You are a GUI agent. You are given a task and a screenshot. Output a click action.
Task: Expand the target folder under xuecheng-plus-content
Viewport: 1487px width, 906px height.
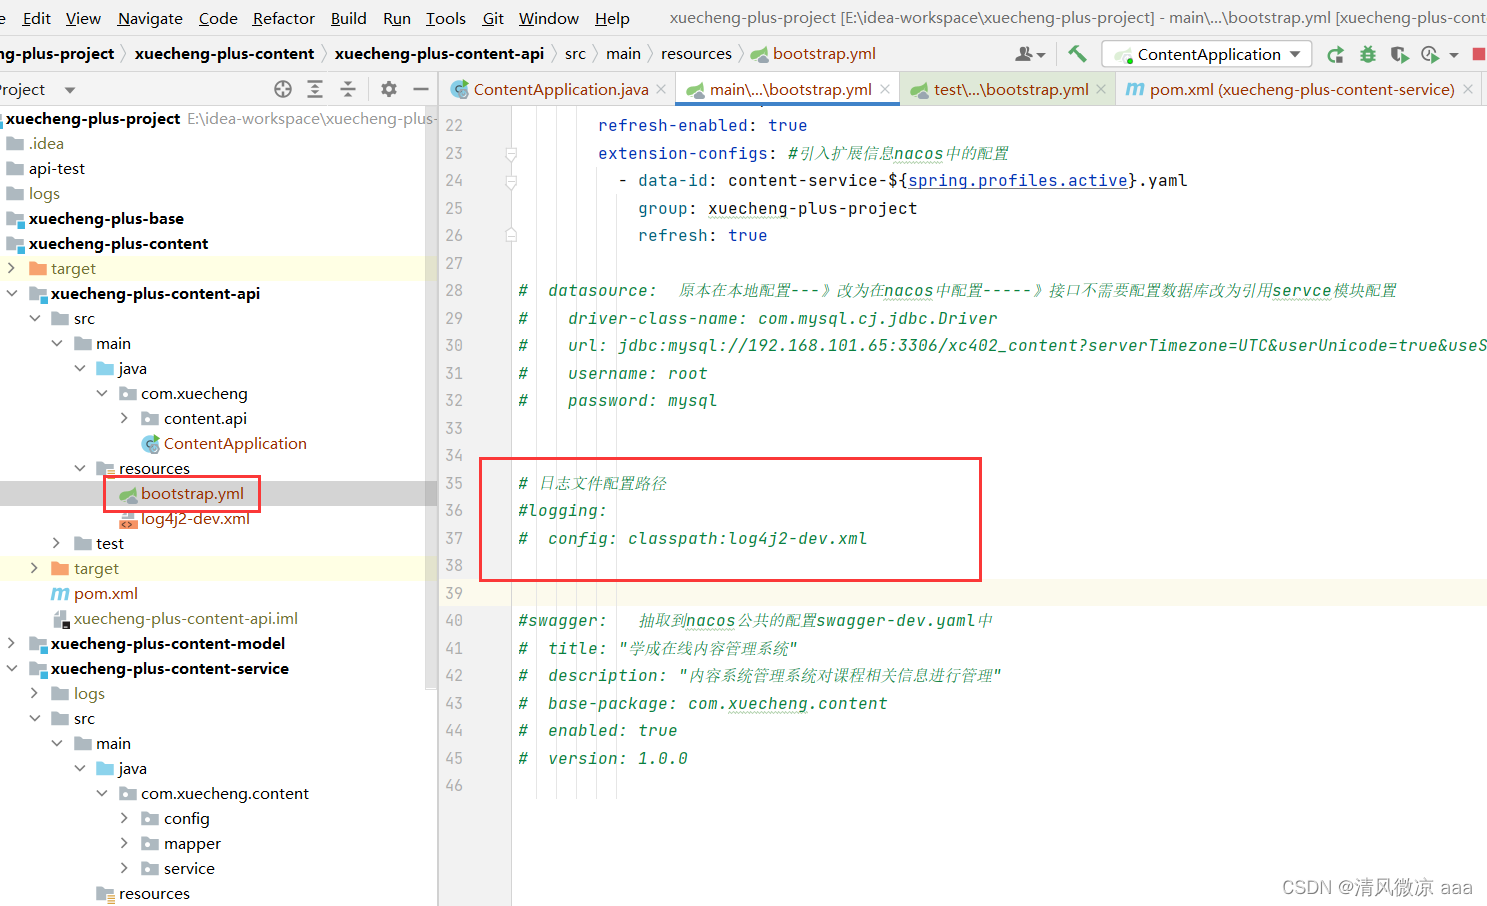click(11, 268)
